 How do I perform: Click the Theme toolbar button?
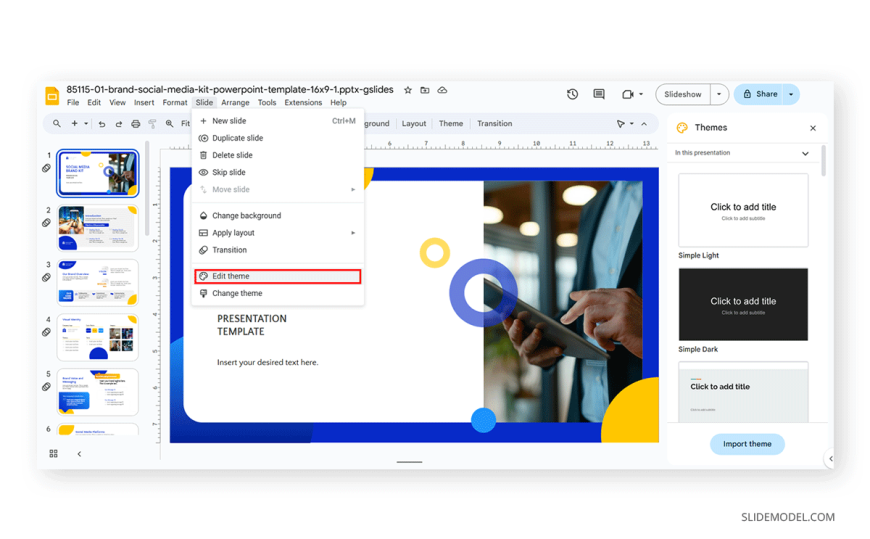[451, 124]
